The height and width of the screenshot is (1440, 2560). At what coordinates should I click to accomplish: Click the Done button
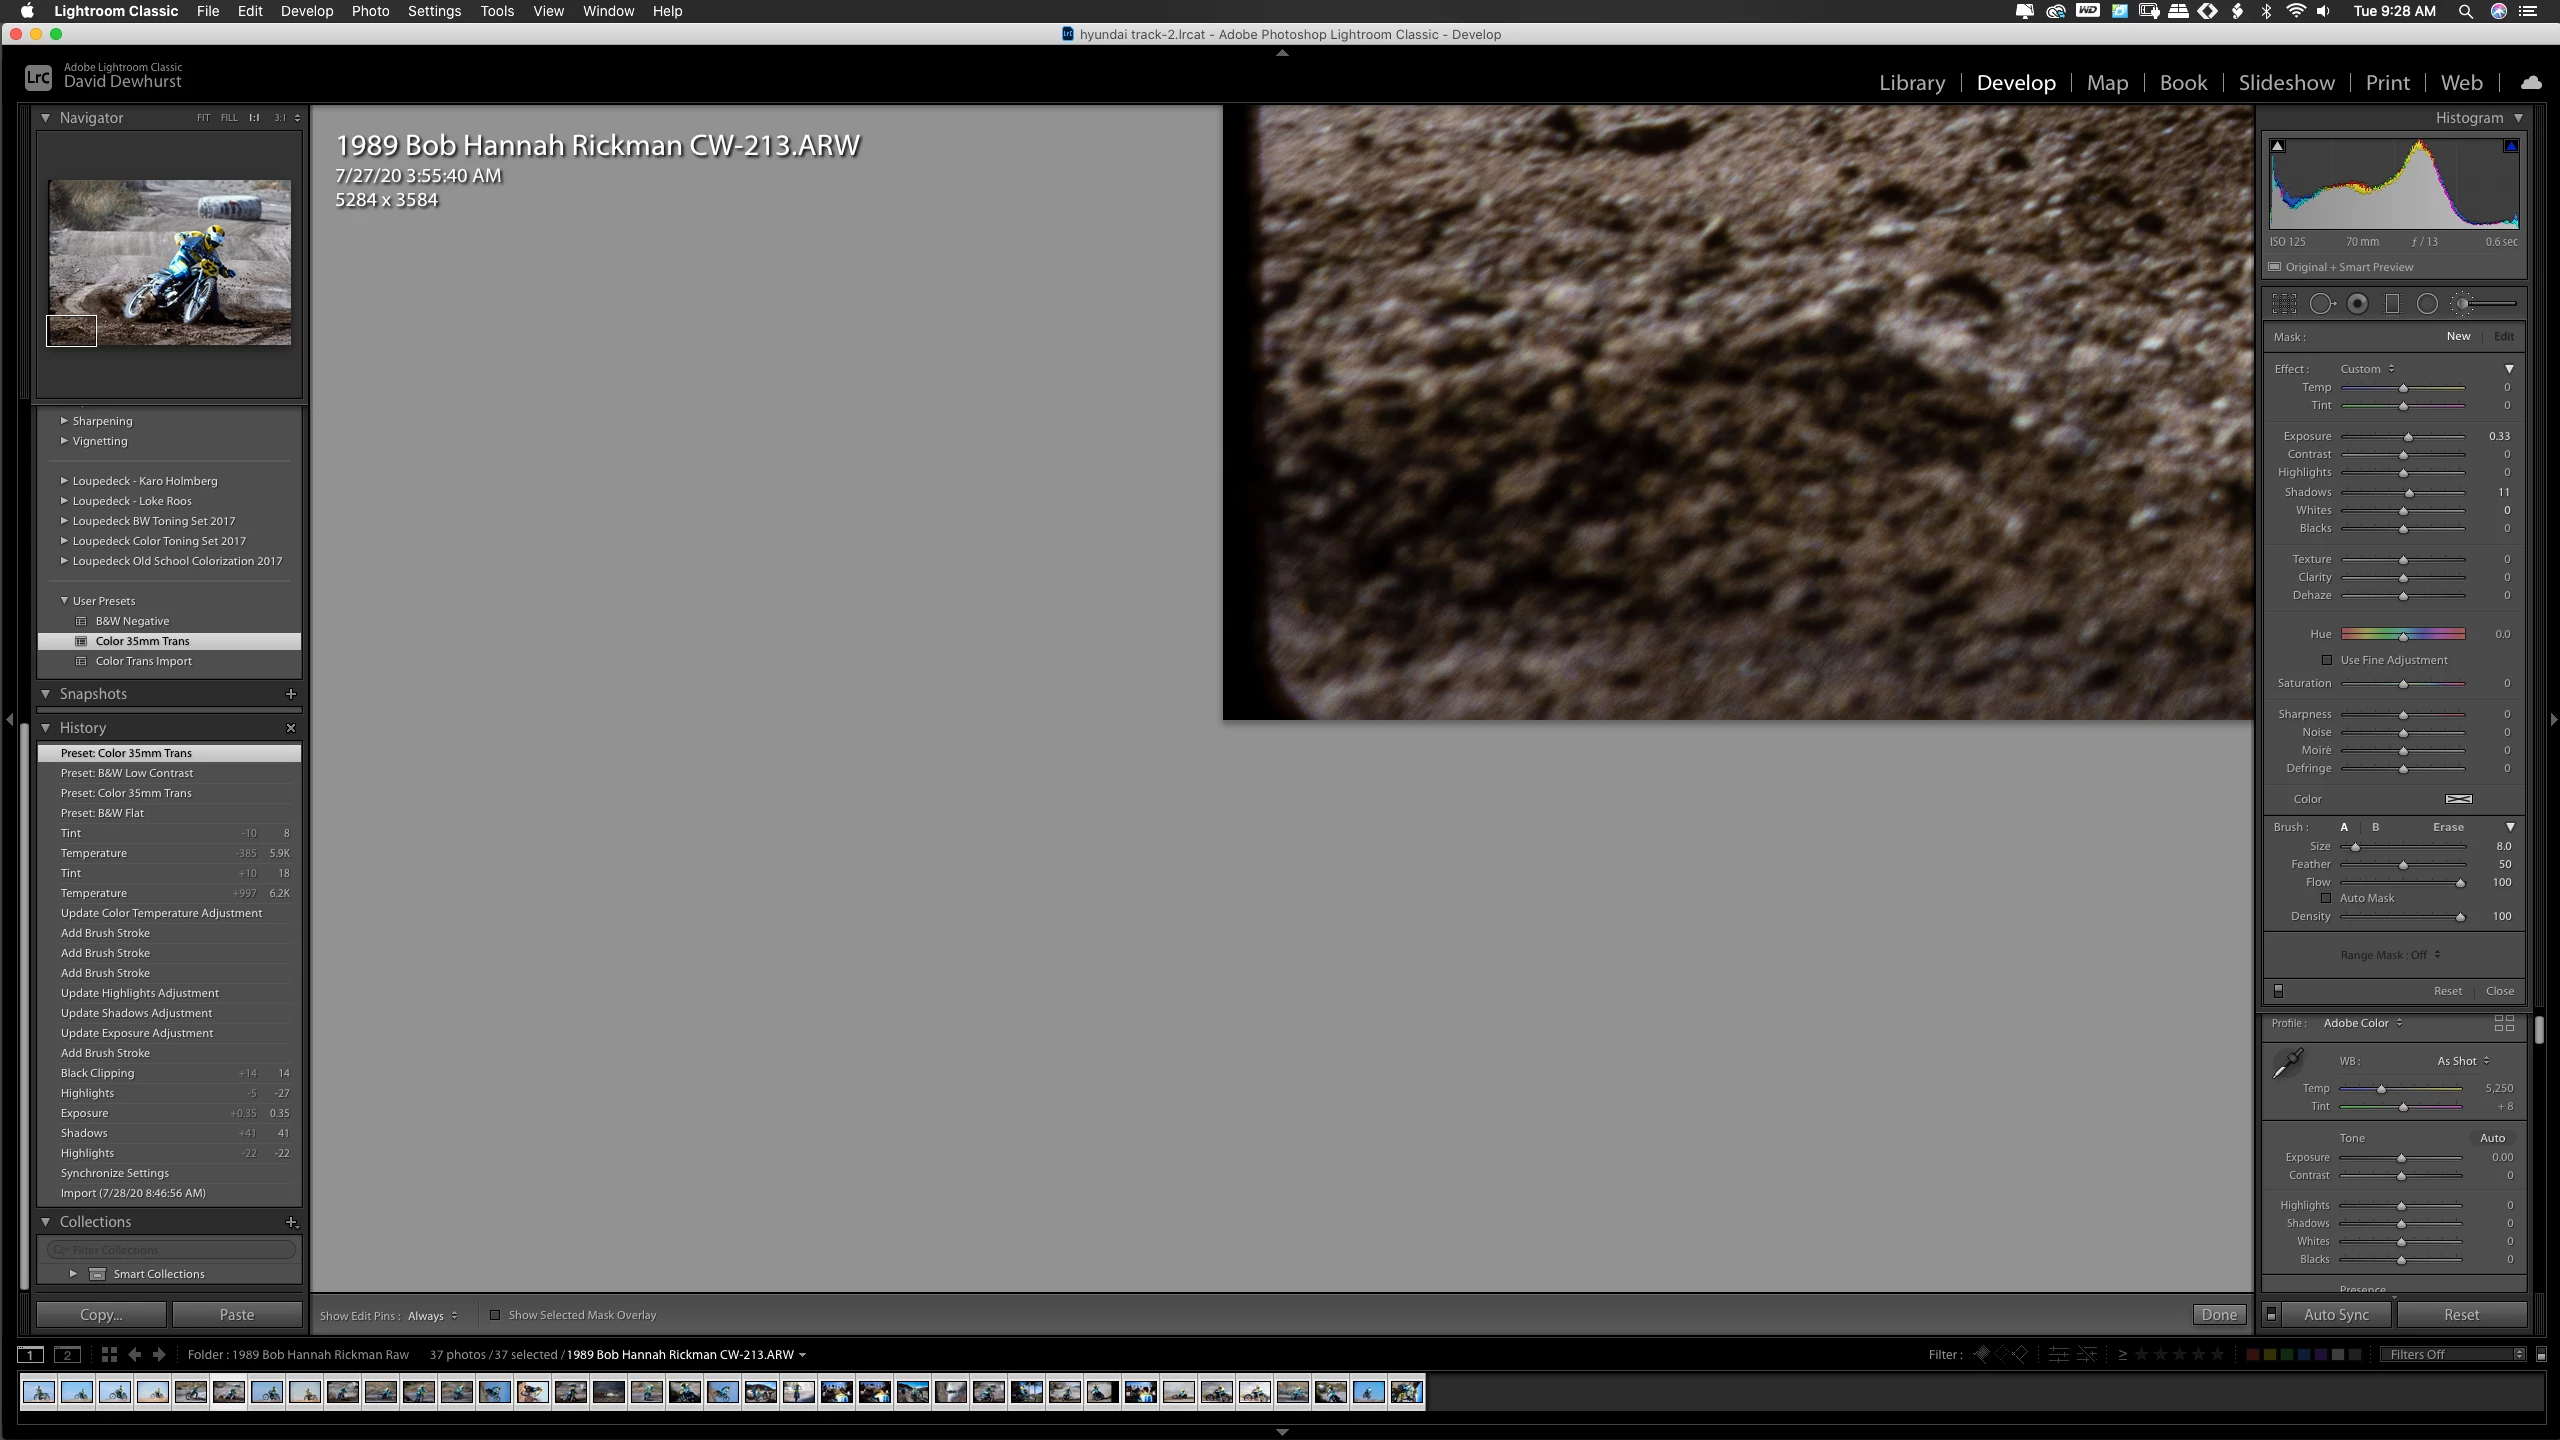tap(2218, 1315)
